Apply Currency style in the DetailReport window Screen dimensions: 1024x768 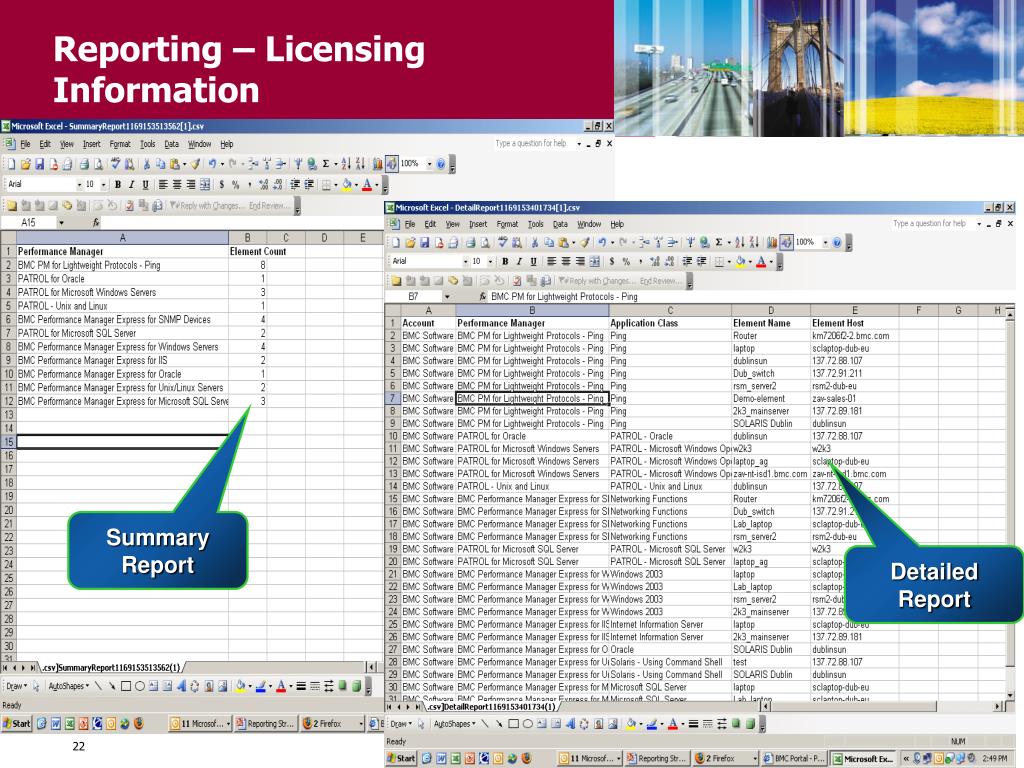click(x=612, y=262)
